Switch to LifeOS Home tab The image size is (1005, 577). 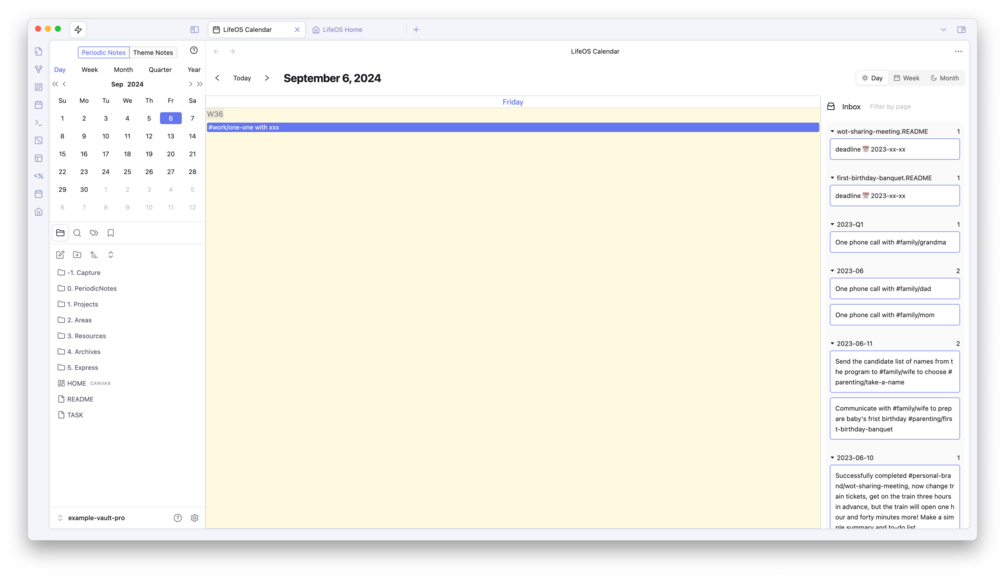tap(342, 29)
